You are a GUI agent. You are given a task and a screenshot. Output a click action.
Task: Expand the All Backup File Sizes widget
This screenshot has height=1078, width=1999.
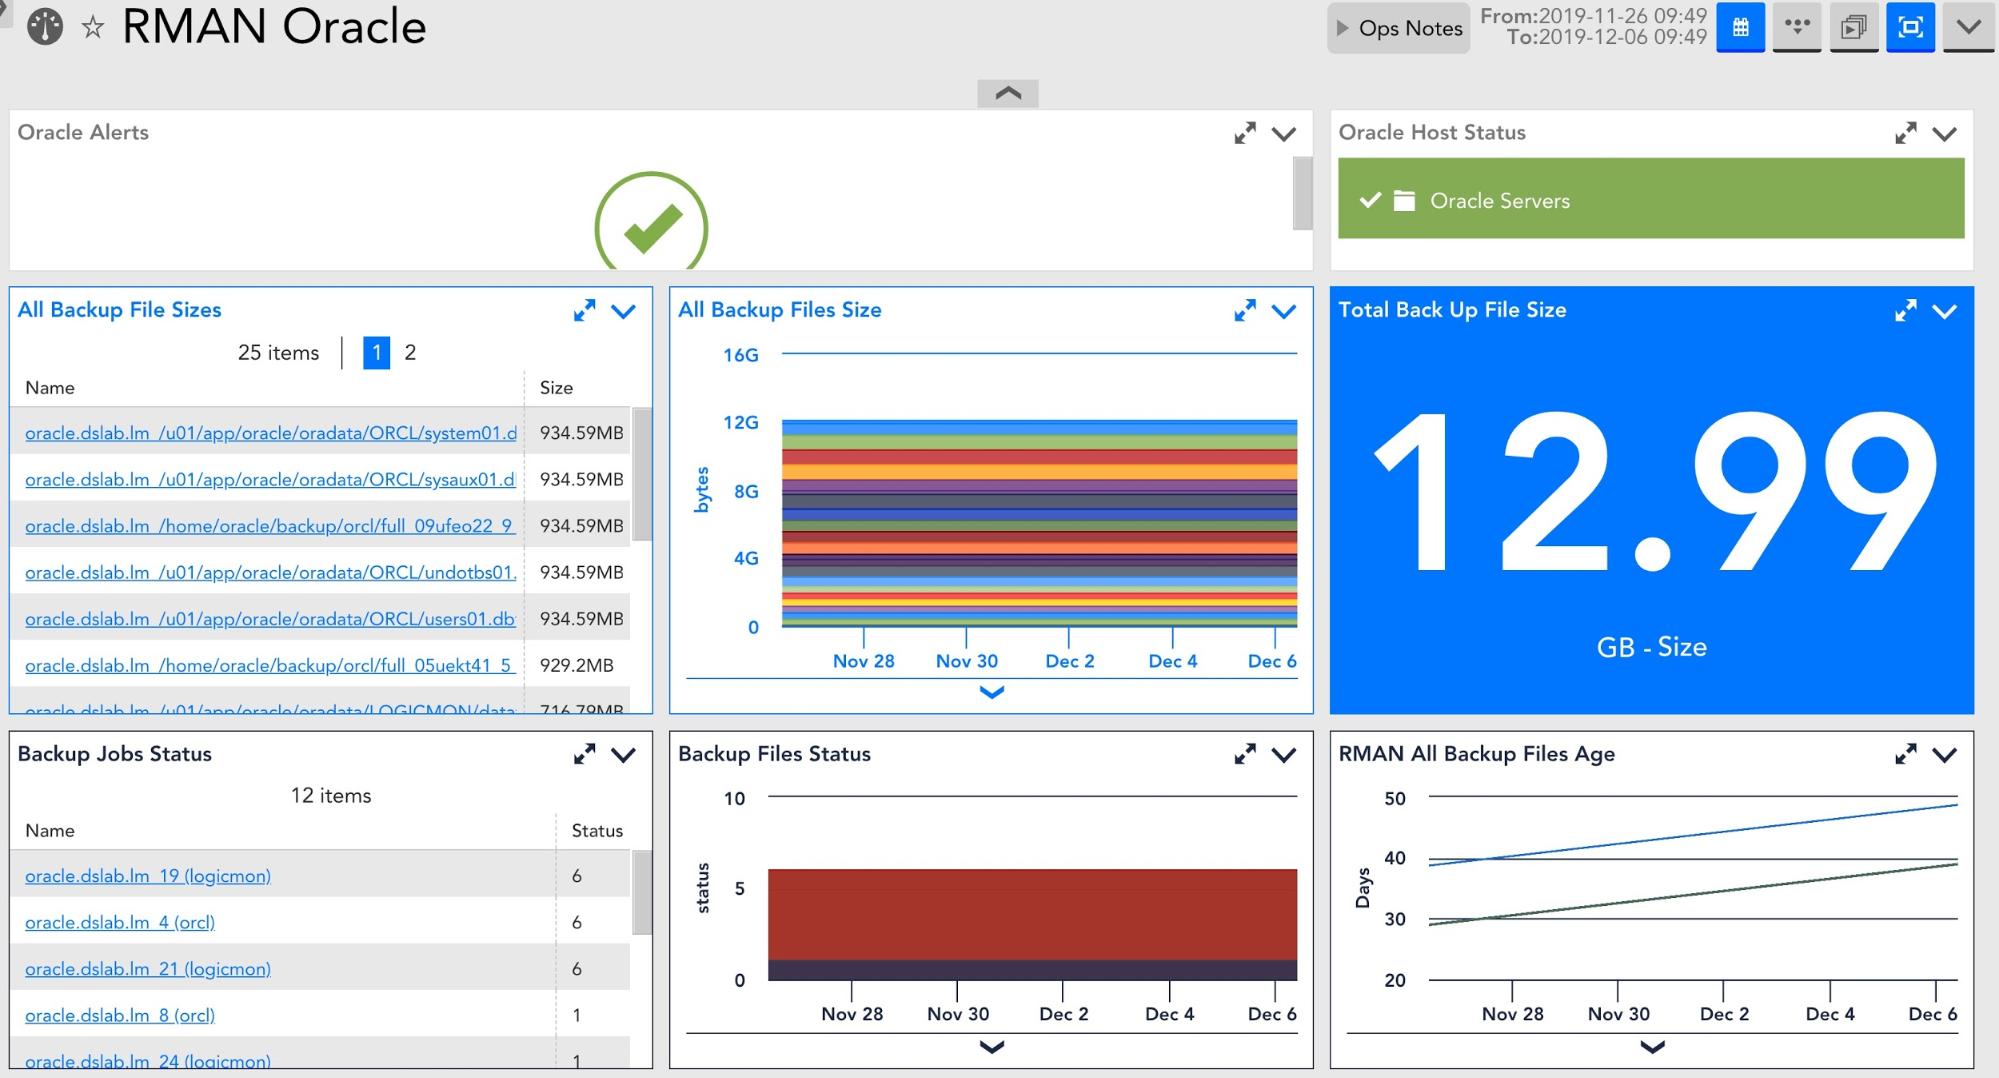pos(584,311)
